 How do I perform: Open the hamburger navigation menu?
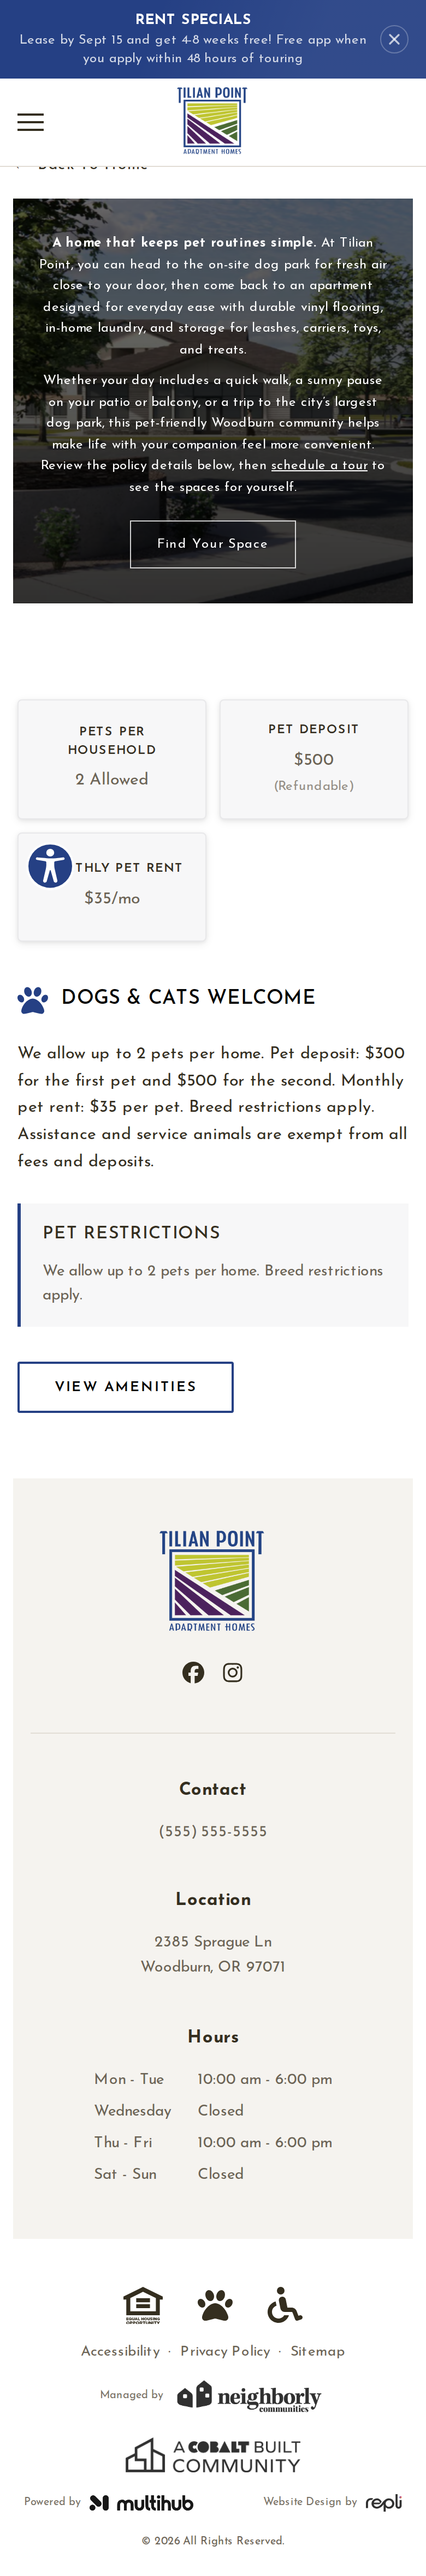(x=30, y=122)
